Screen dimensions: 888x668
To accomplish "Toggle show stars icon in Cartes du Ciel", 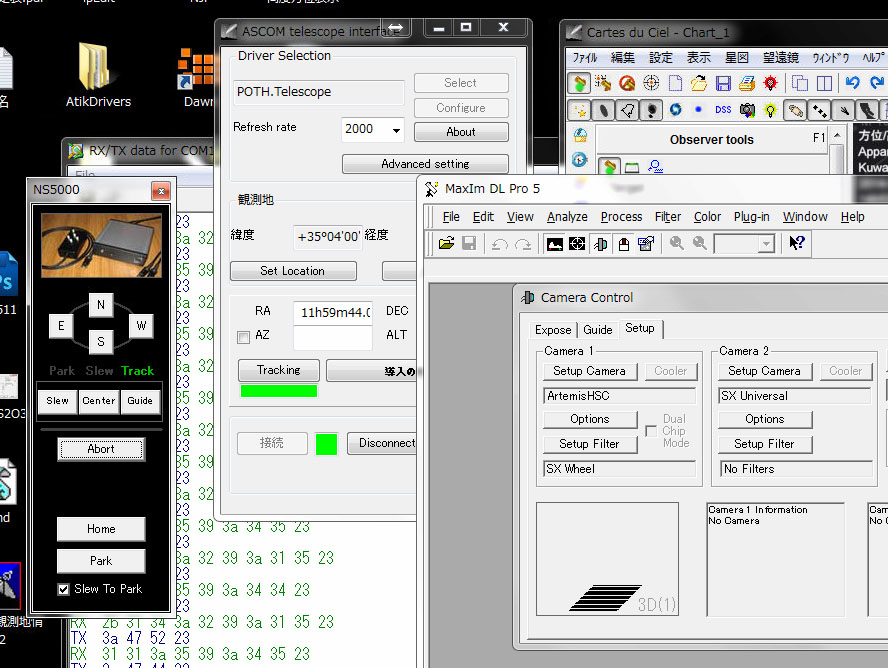I will [x=580, y=110].
